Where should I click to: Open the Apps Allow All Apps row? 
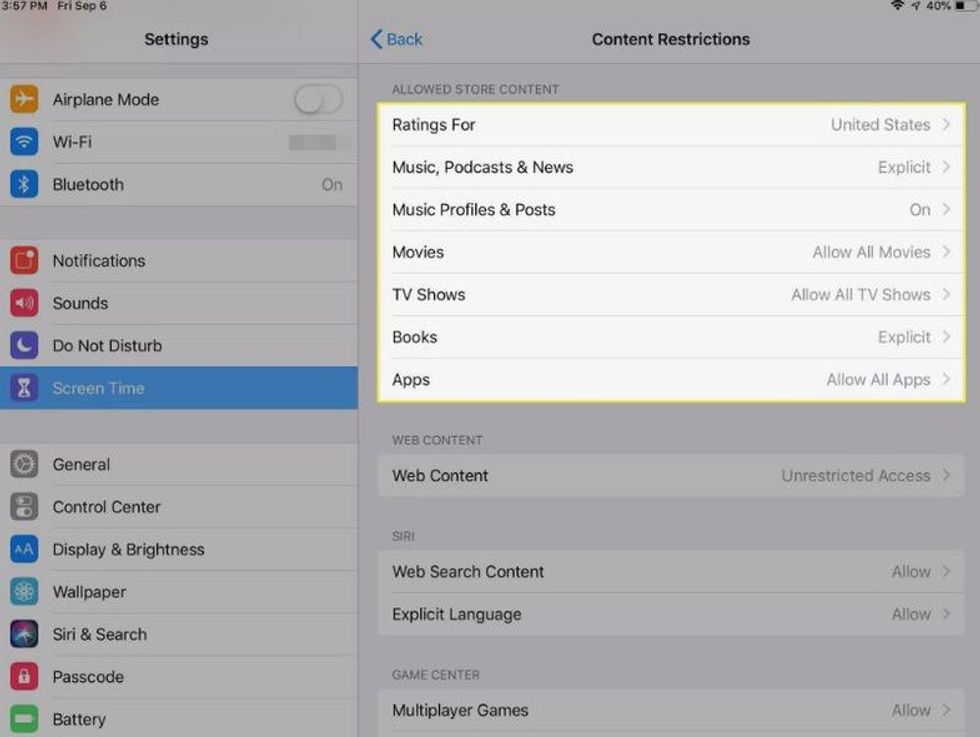click(x=670, y=380)
